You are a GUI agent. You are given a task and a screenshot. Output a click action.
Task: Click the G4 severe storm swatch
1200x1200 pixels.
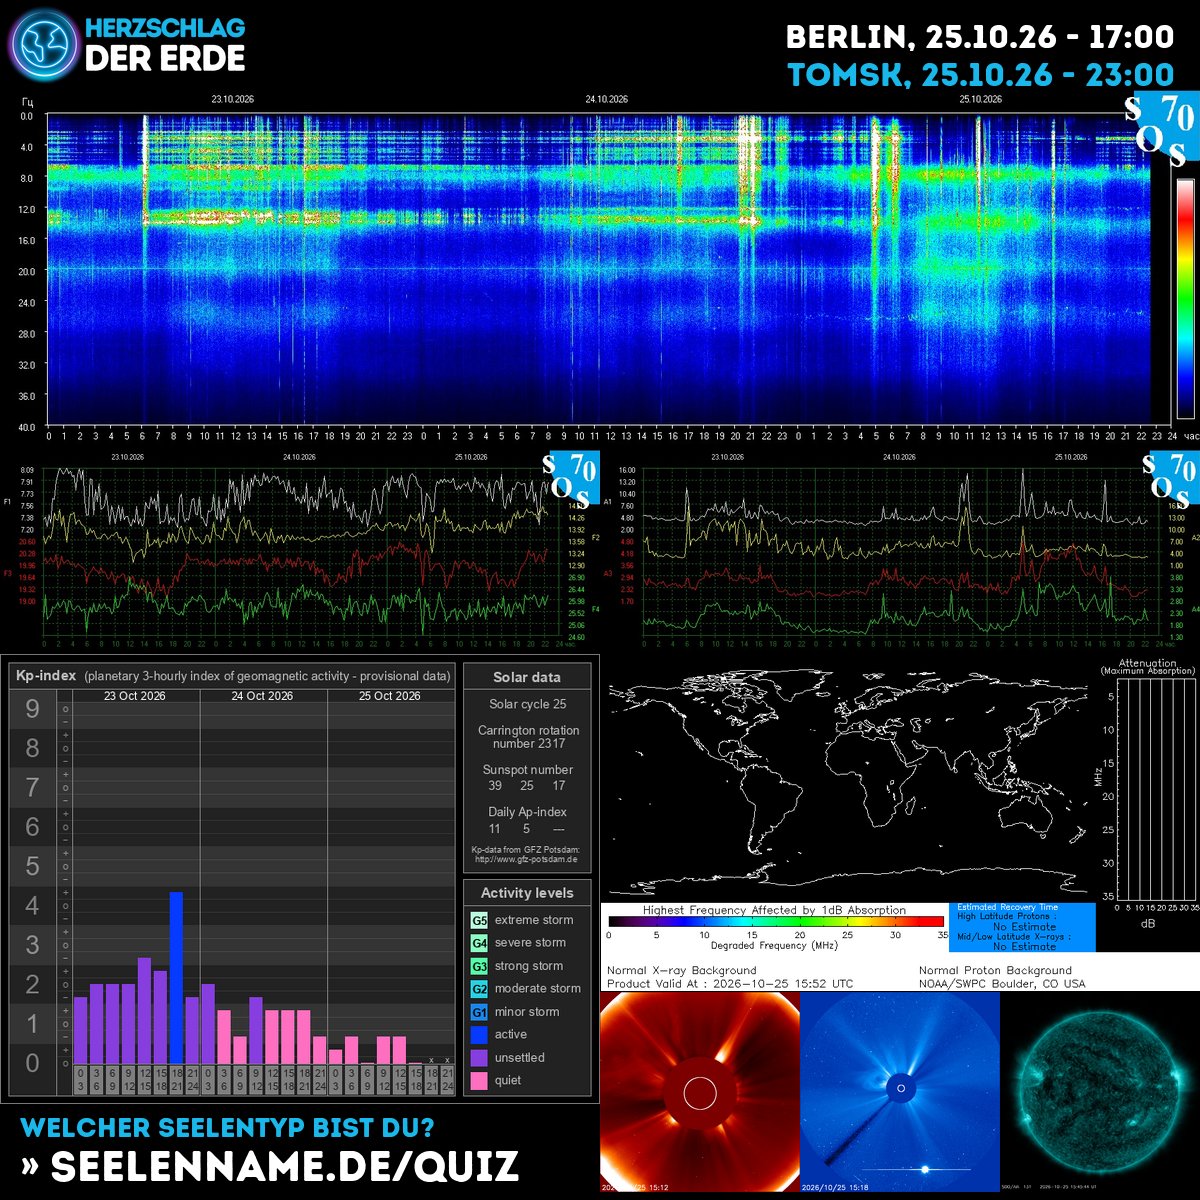[x=480, y=943]
